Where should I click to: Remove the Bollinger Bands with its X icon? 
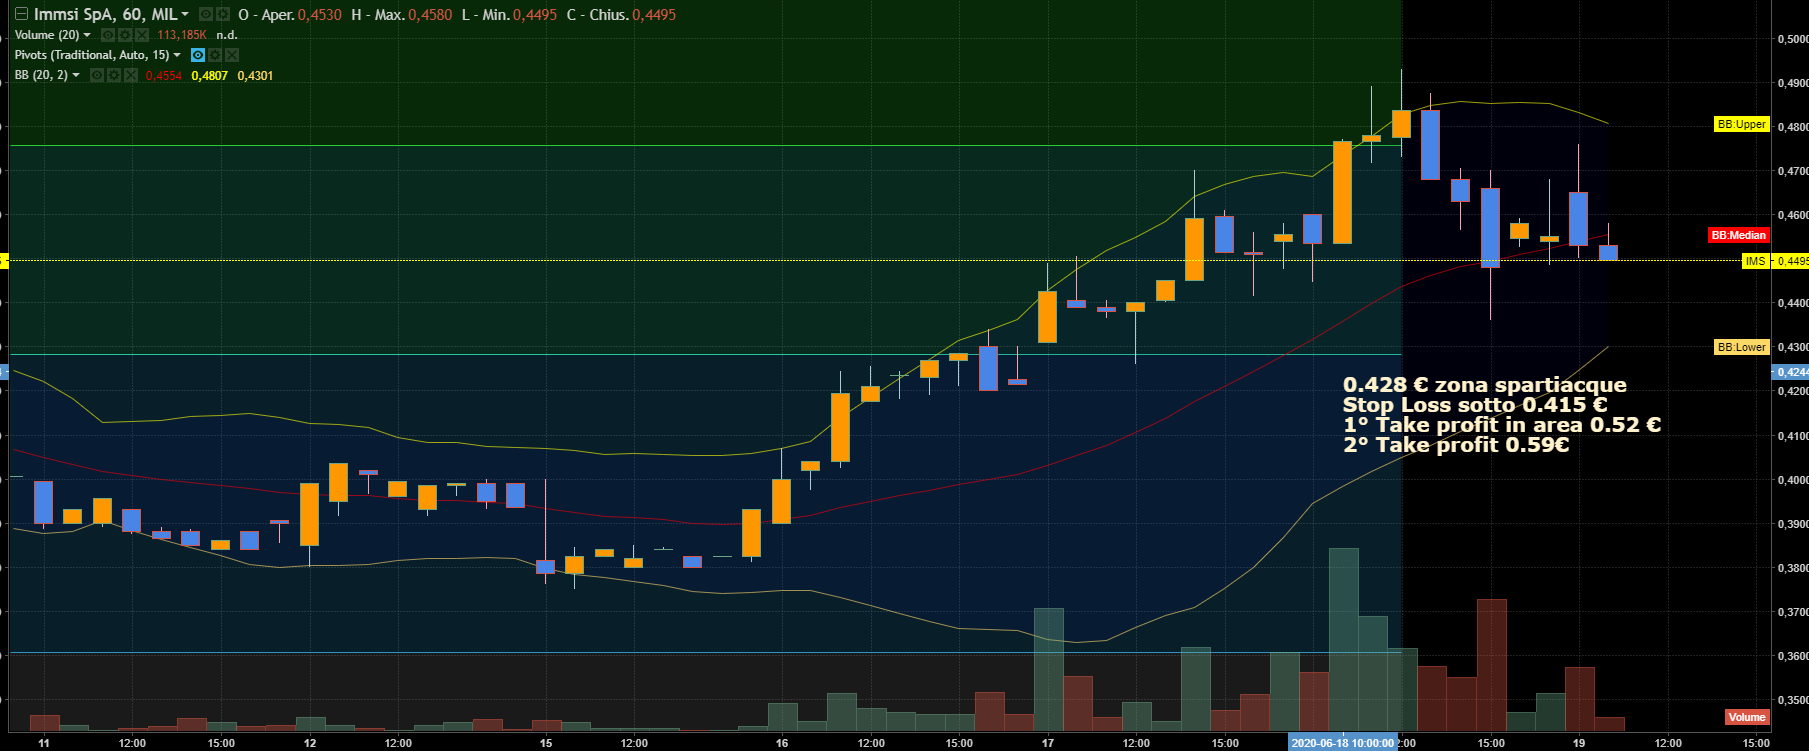pyautogui.click(x=131, y=76)
